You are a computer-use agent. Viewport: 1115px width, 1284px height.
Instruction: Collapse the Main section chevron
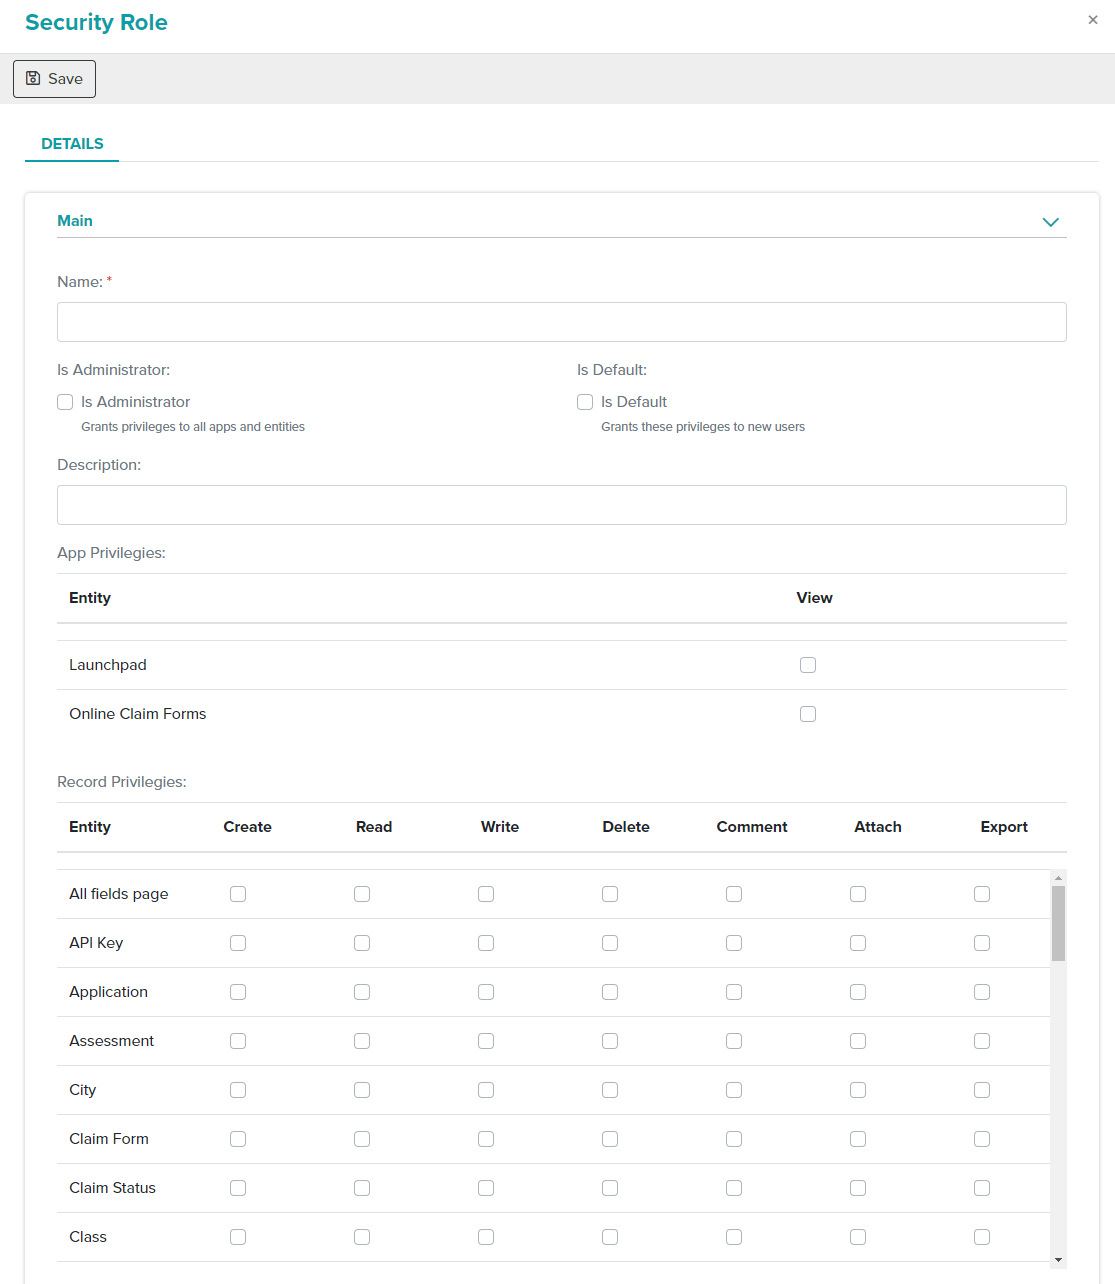(1050, 222)
